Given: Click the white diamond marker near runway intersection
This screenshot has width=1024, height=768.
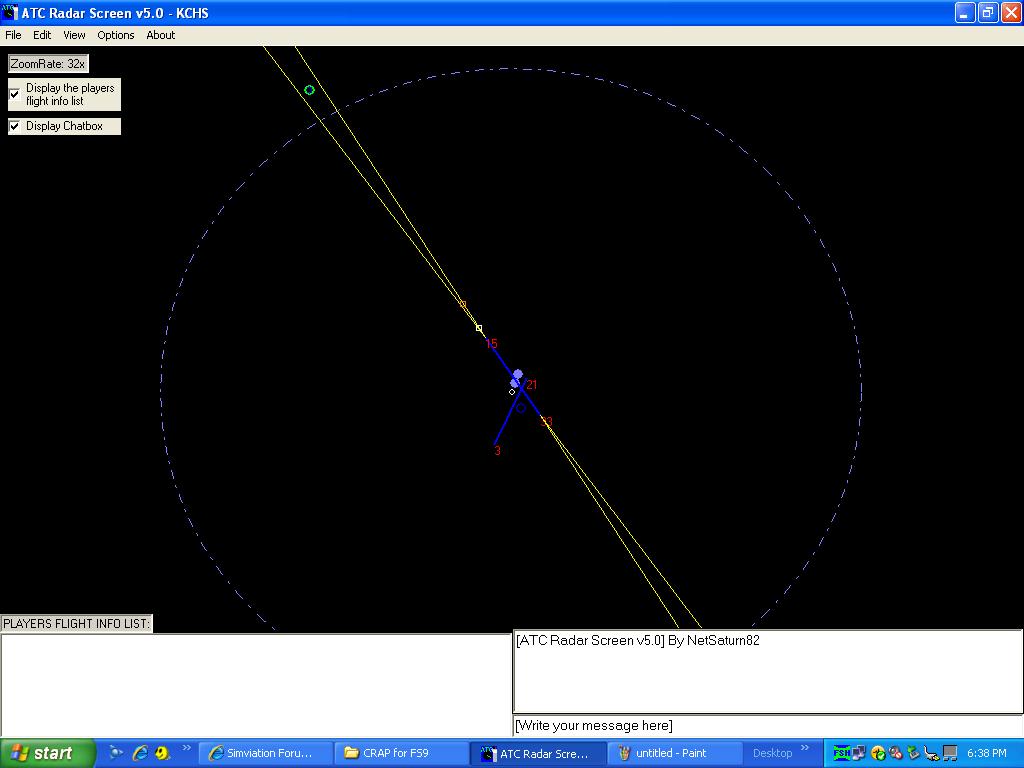Looking at the screenshot, I should (512, 392).
